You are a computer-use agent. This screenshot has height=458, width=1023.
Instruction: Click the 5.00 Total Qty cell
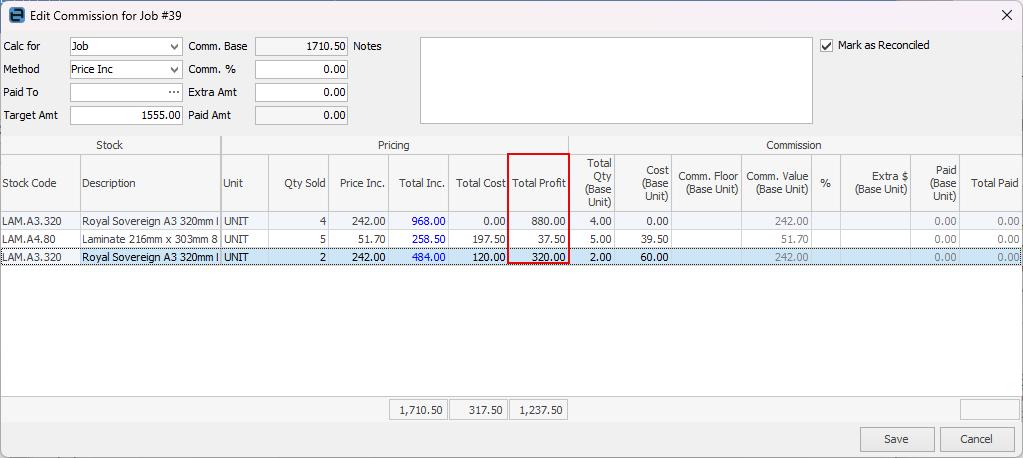click(592, 239)
